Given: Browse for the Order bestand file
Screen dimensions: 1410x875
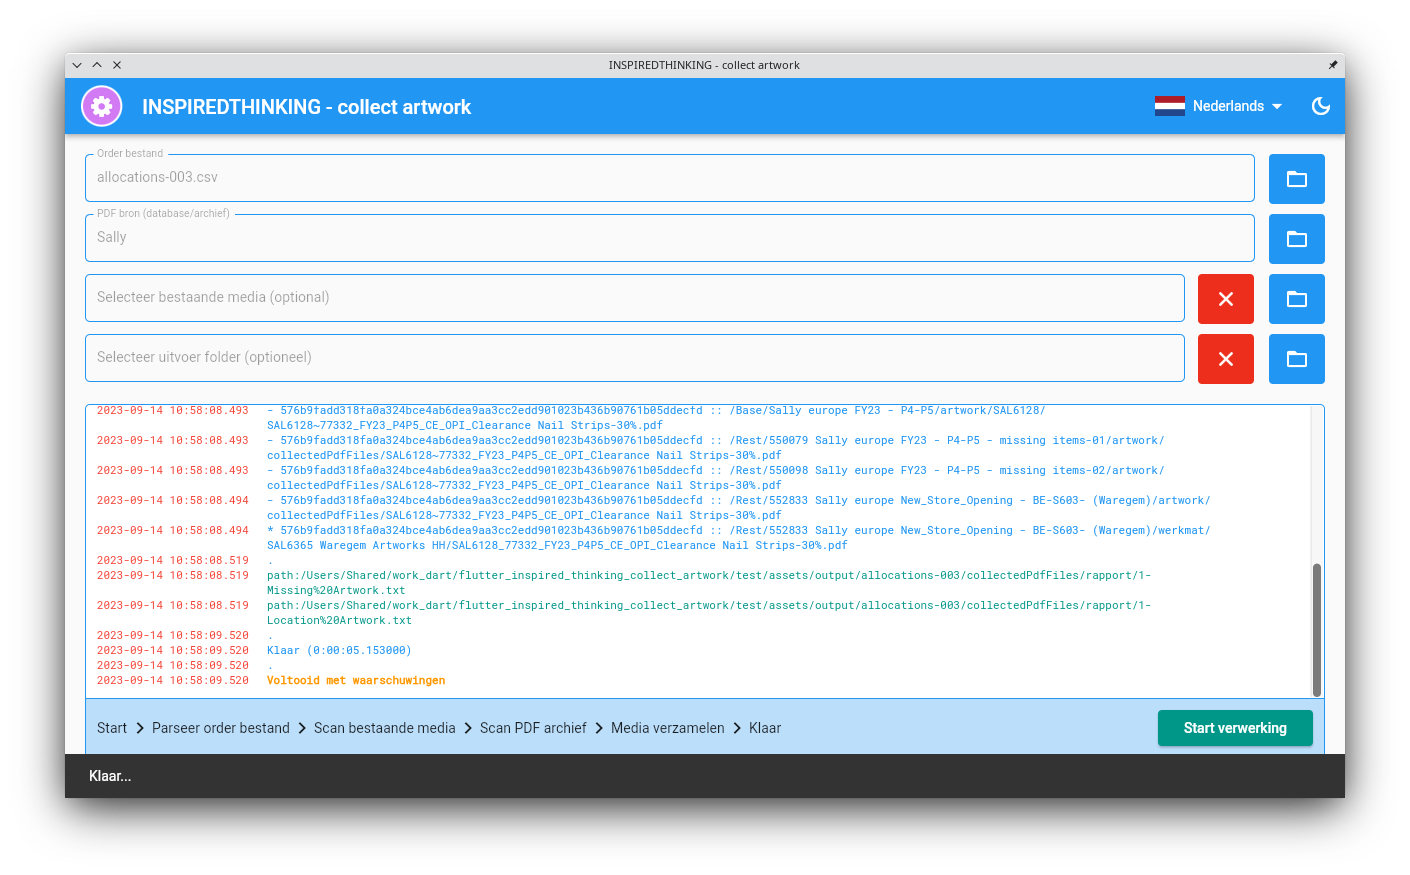Looking at the screenshot, I should coord(1296,179).
